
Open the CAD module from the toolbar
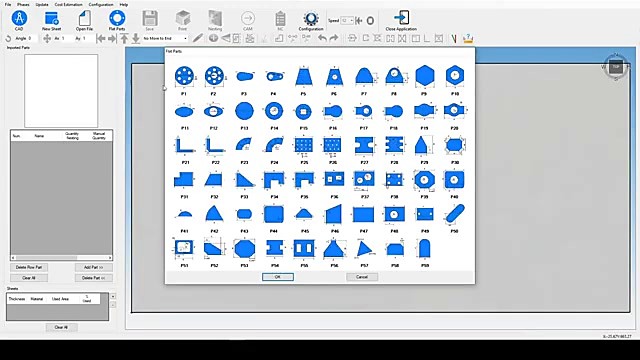point(19,20)
